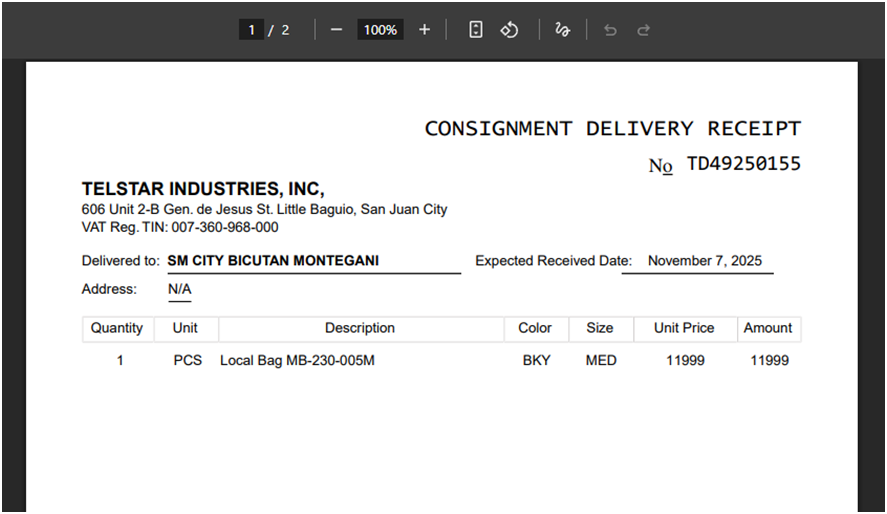The height and width of the screenshot is (514, 887).
Task: Click the 100% zoom level field
Action: [x=380, y=30]
